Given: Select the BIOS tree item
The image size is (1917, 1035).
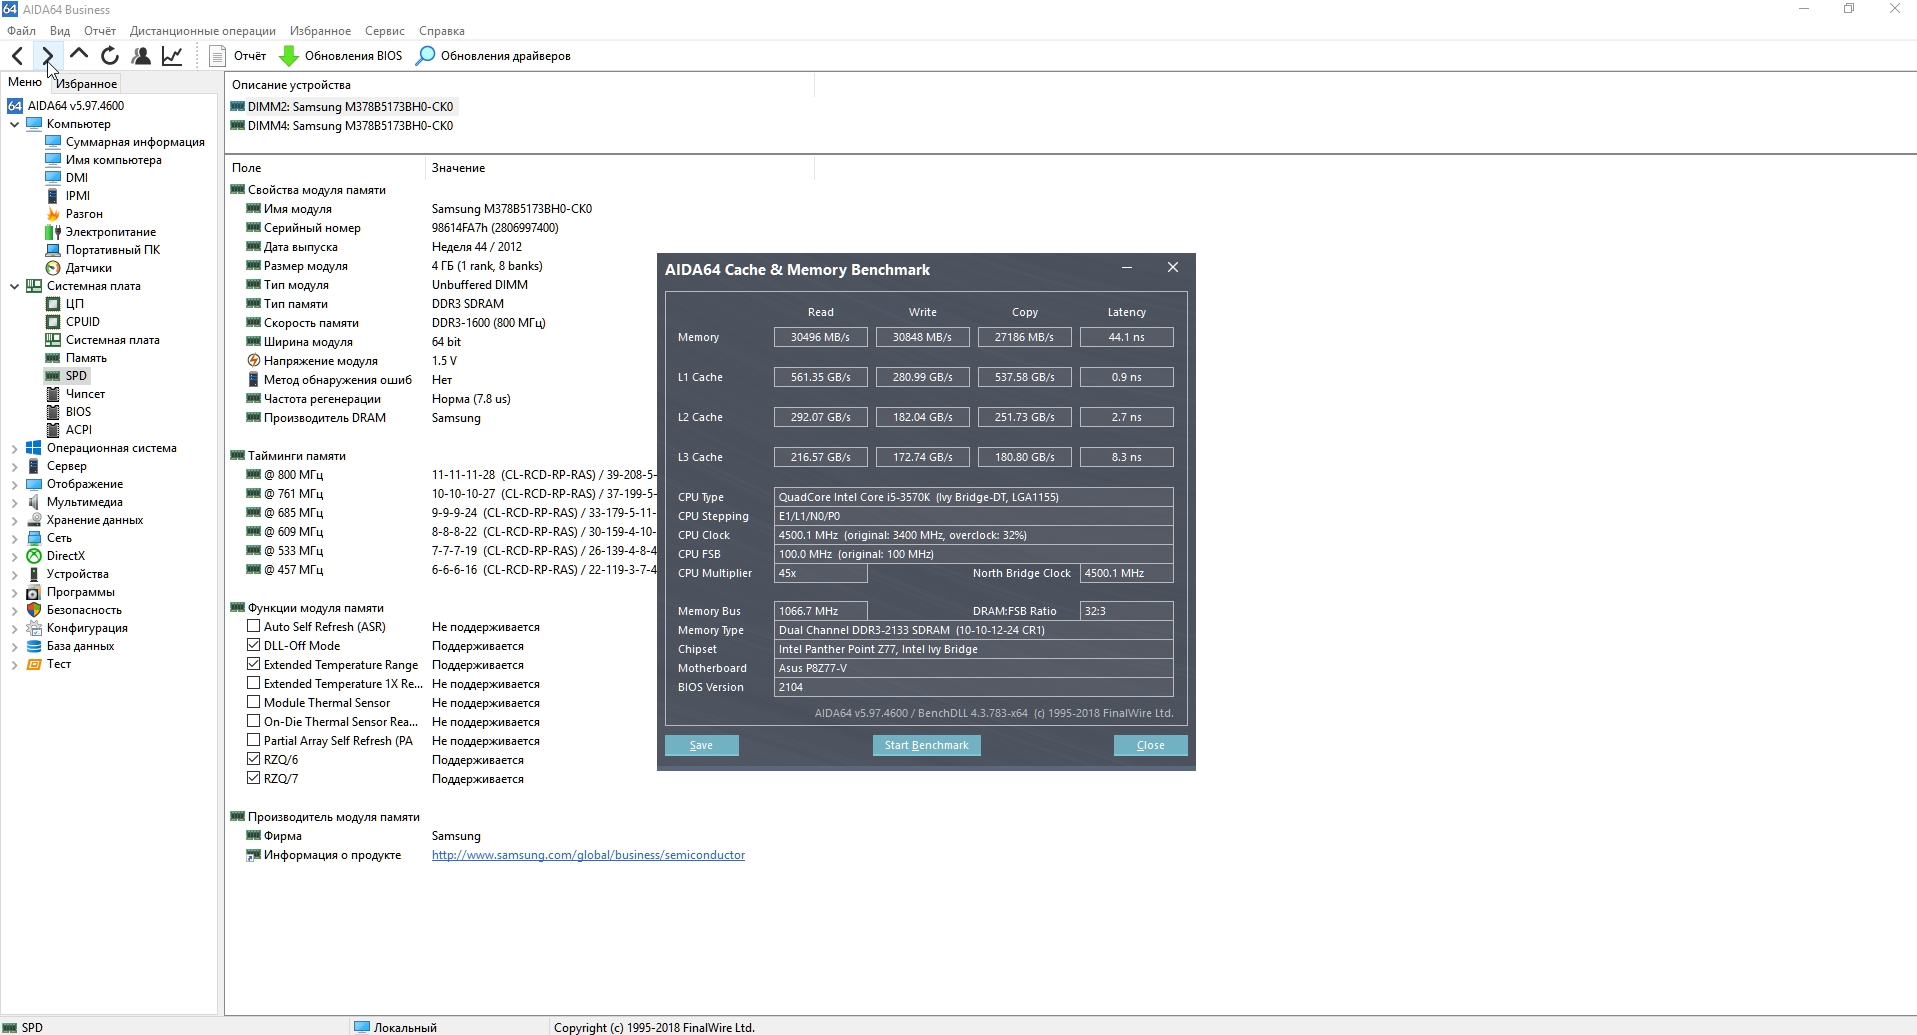Looking at the screenshot, I should click(x=68, y=412).
